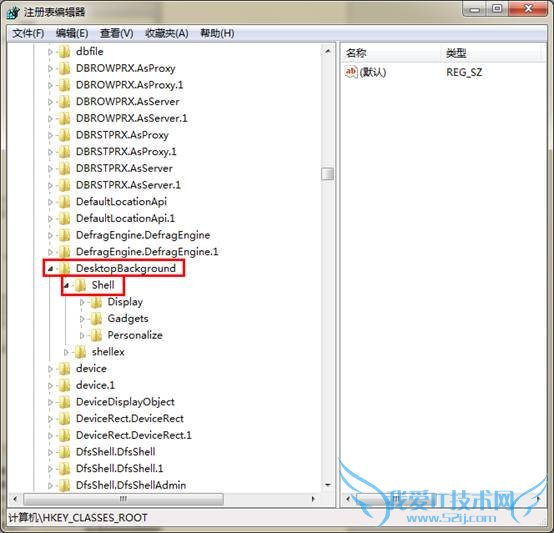Select the Gadgets folder icon
The height and width of the screenshot is (533, 554).
(96, 319)
